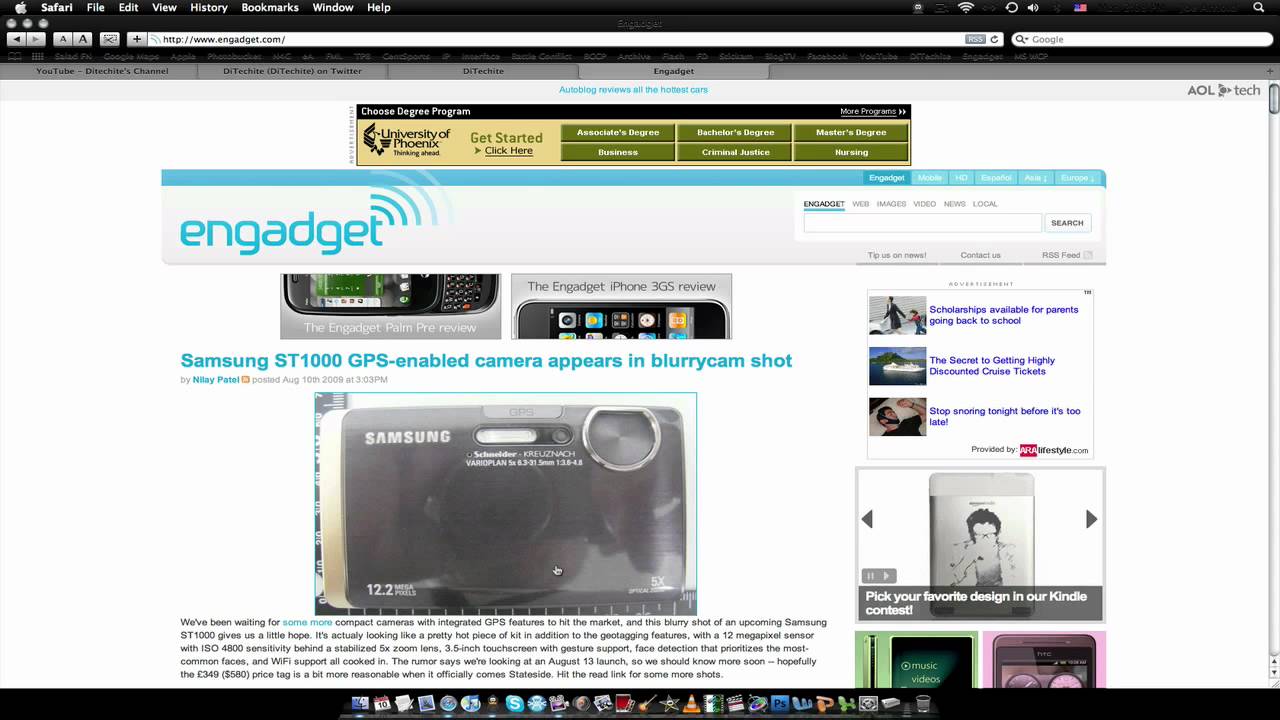The width and height of the screenshot is (1280, 720).
Task: Open the bookmarks book icon in bookmarks bar
Action: point(14,56)
